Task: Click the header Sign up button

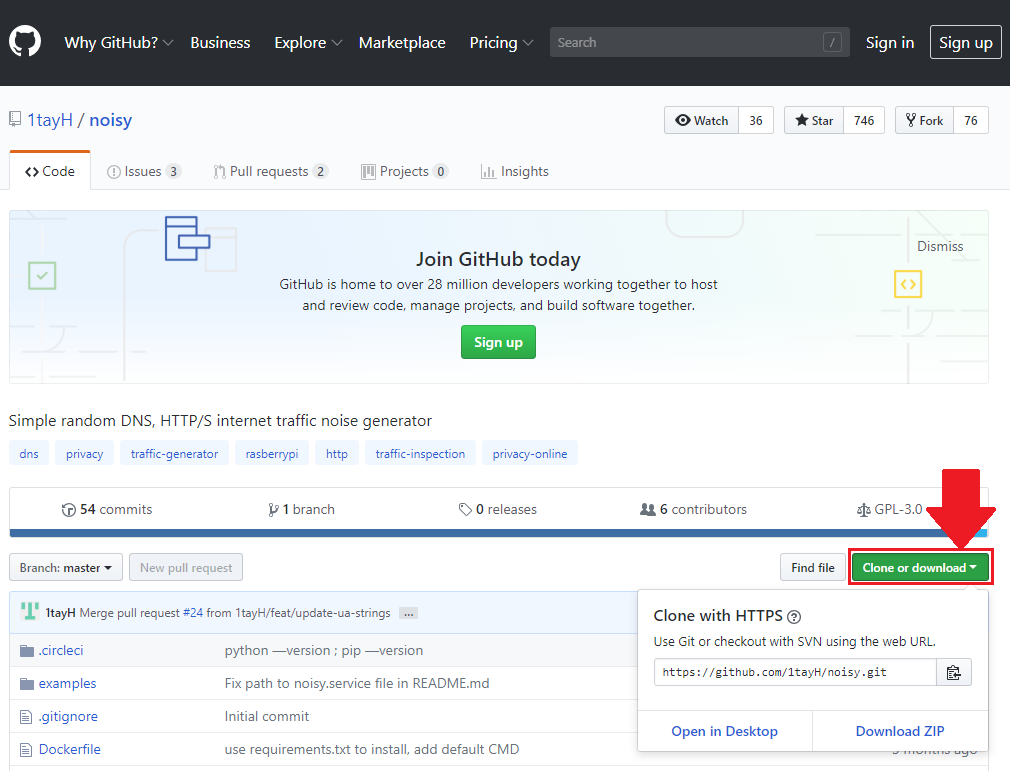Action: 966,43
